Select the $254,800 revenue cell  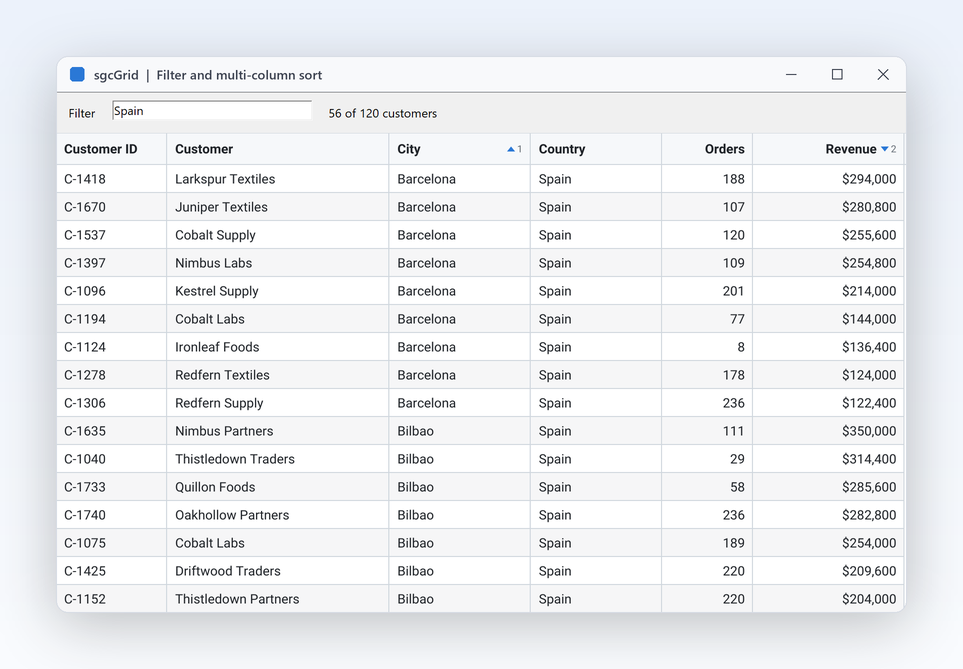tap(828, 263)
